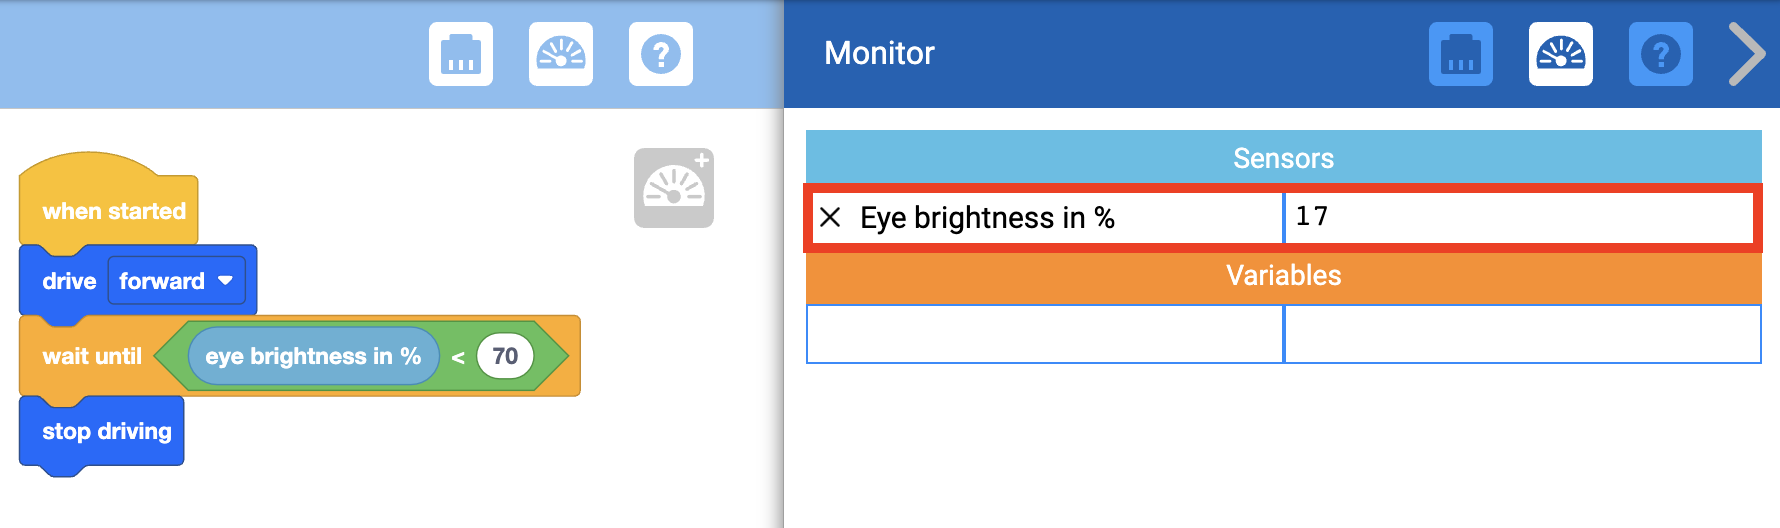Viewport: 1780px width, 528px height.
Task: Collapse the Monitor panel with the right chevron
Action: tap(1747, 54)
